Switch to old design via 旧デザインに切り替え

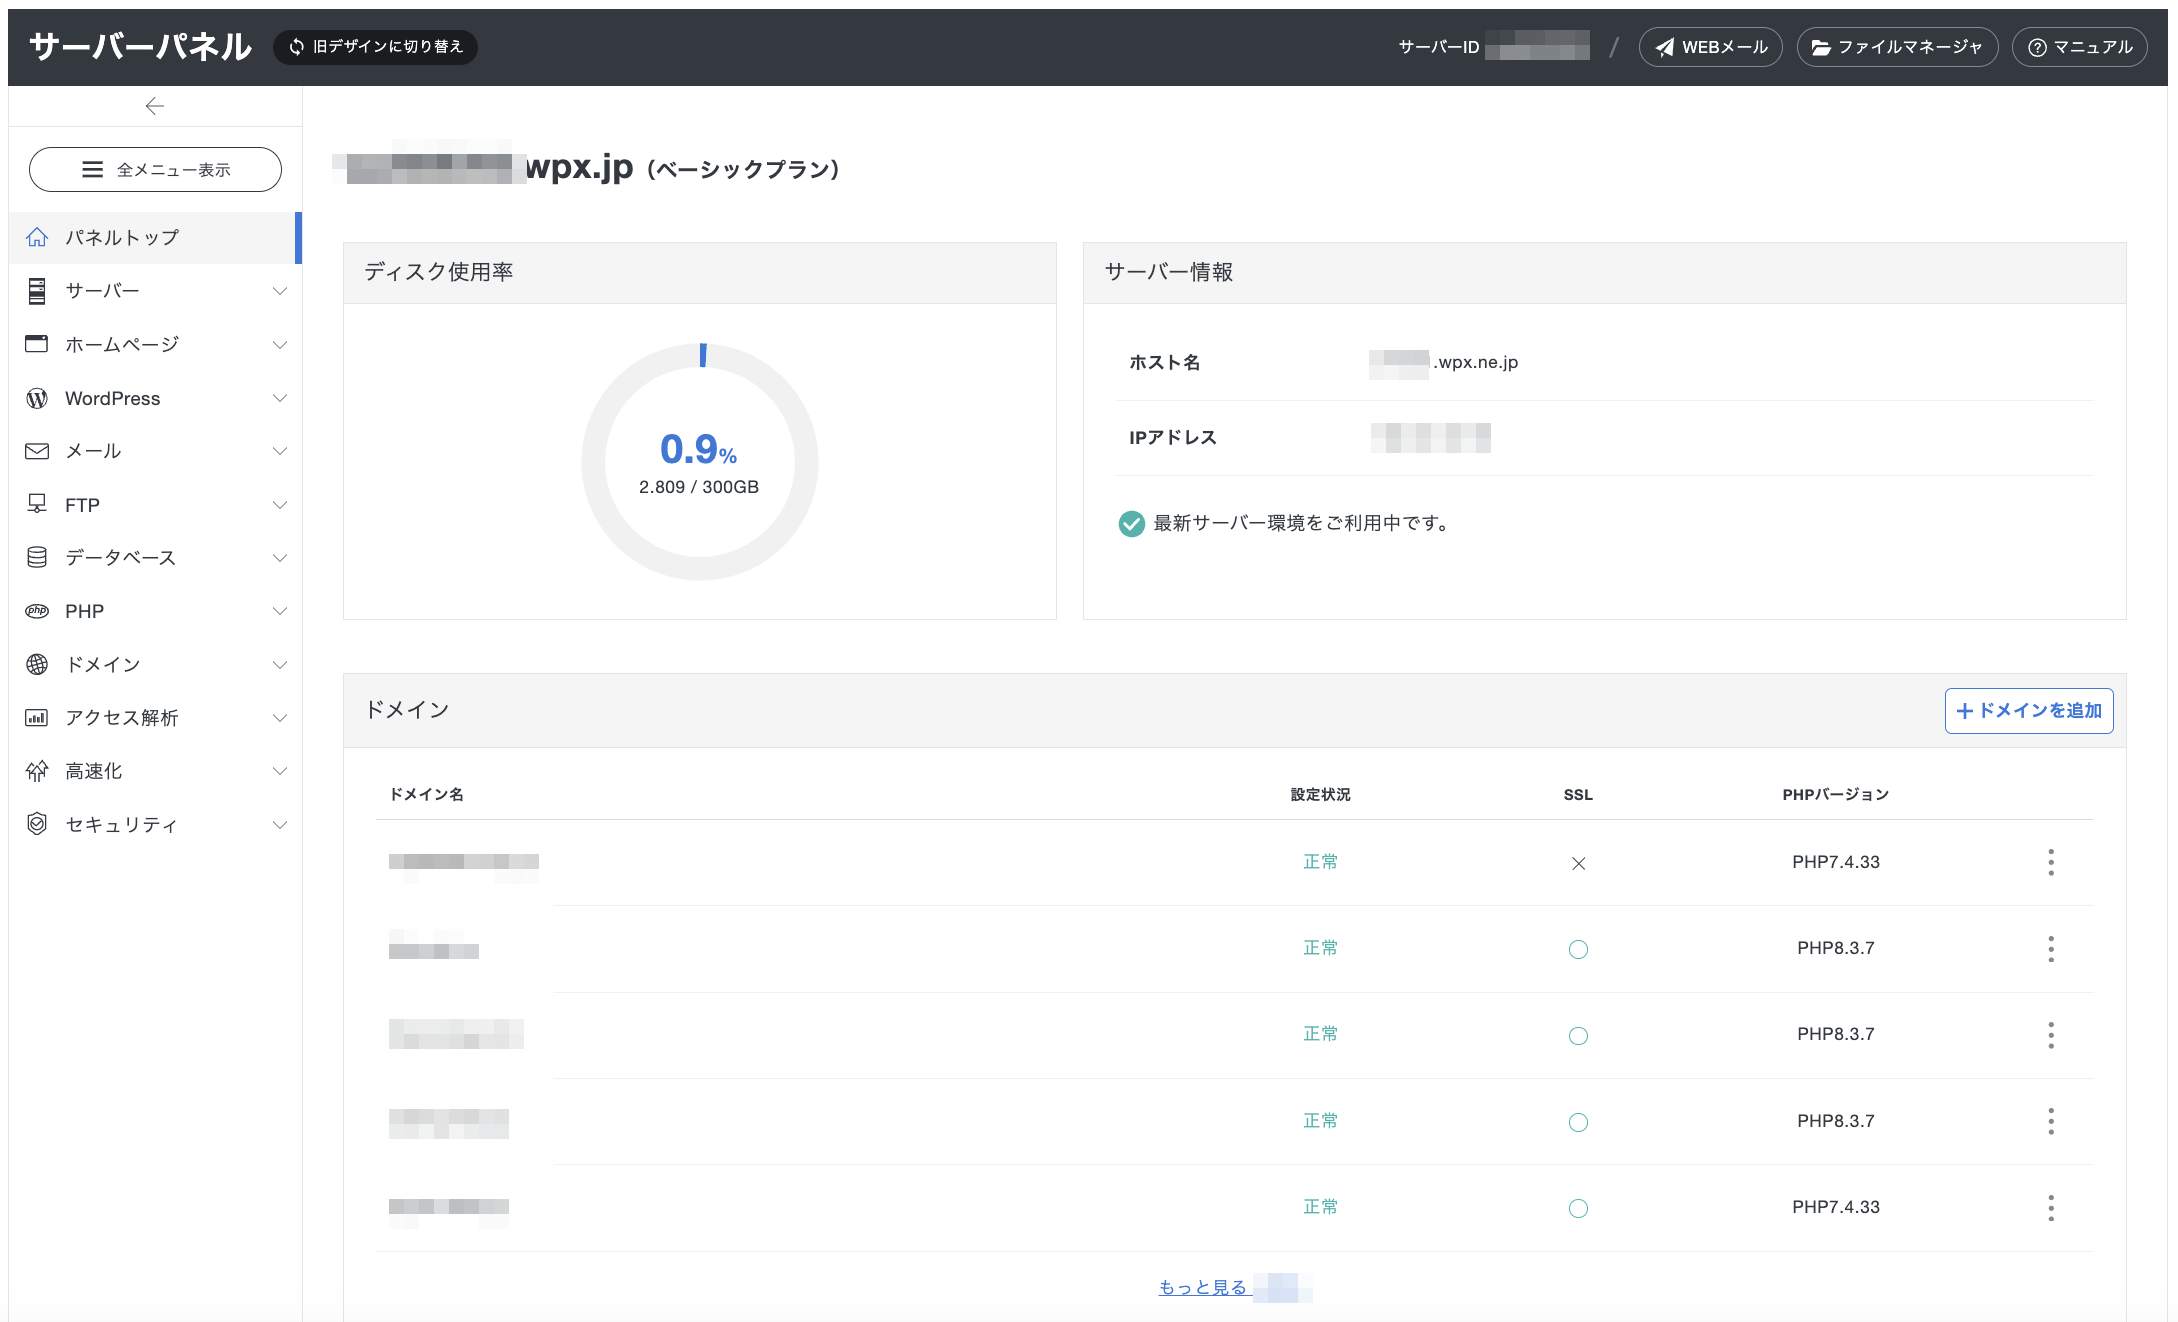coord(375,47)
